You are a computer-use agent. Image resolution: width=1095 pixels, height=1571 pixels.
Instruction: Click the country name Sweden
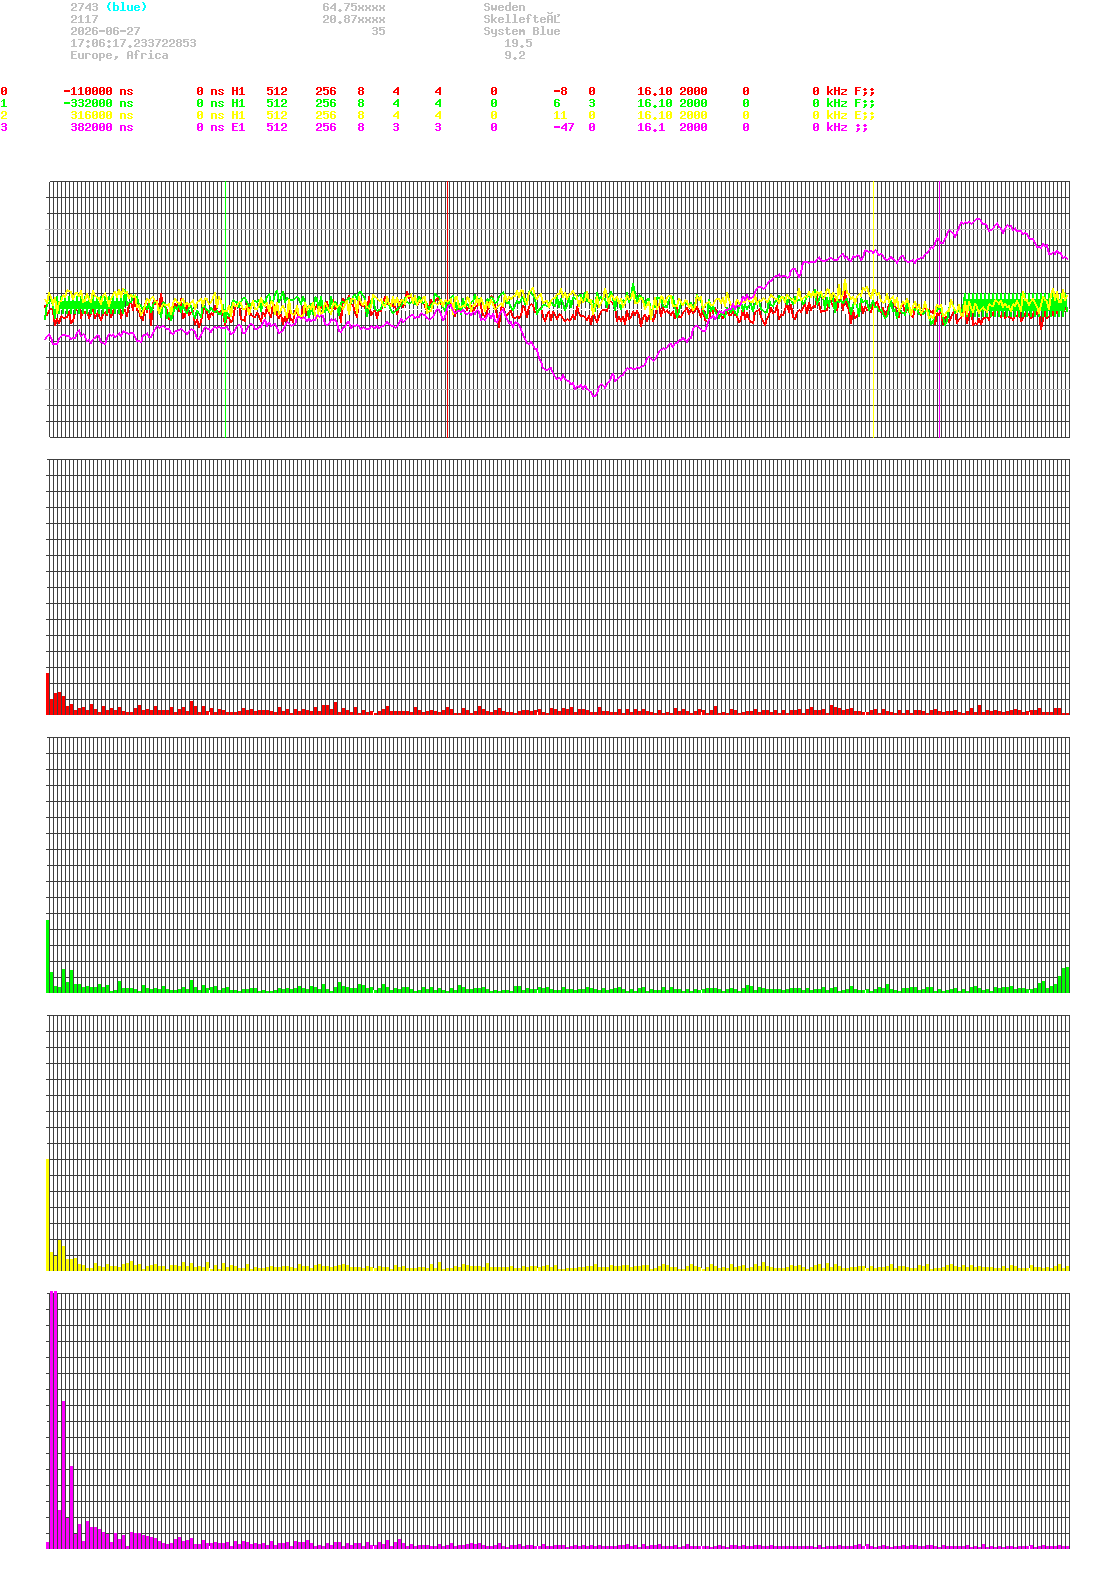point(504,7)
